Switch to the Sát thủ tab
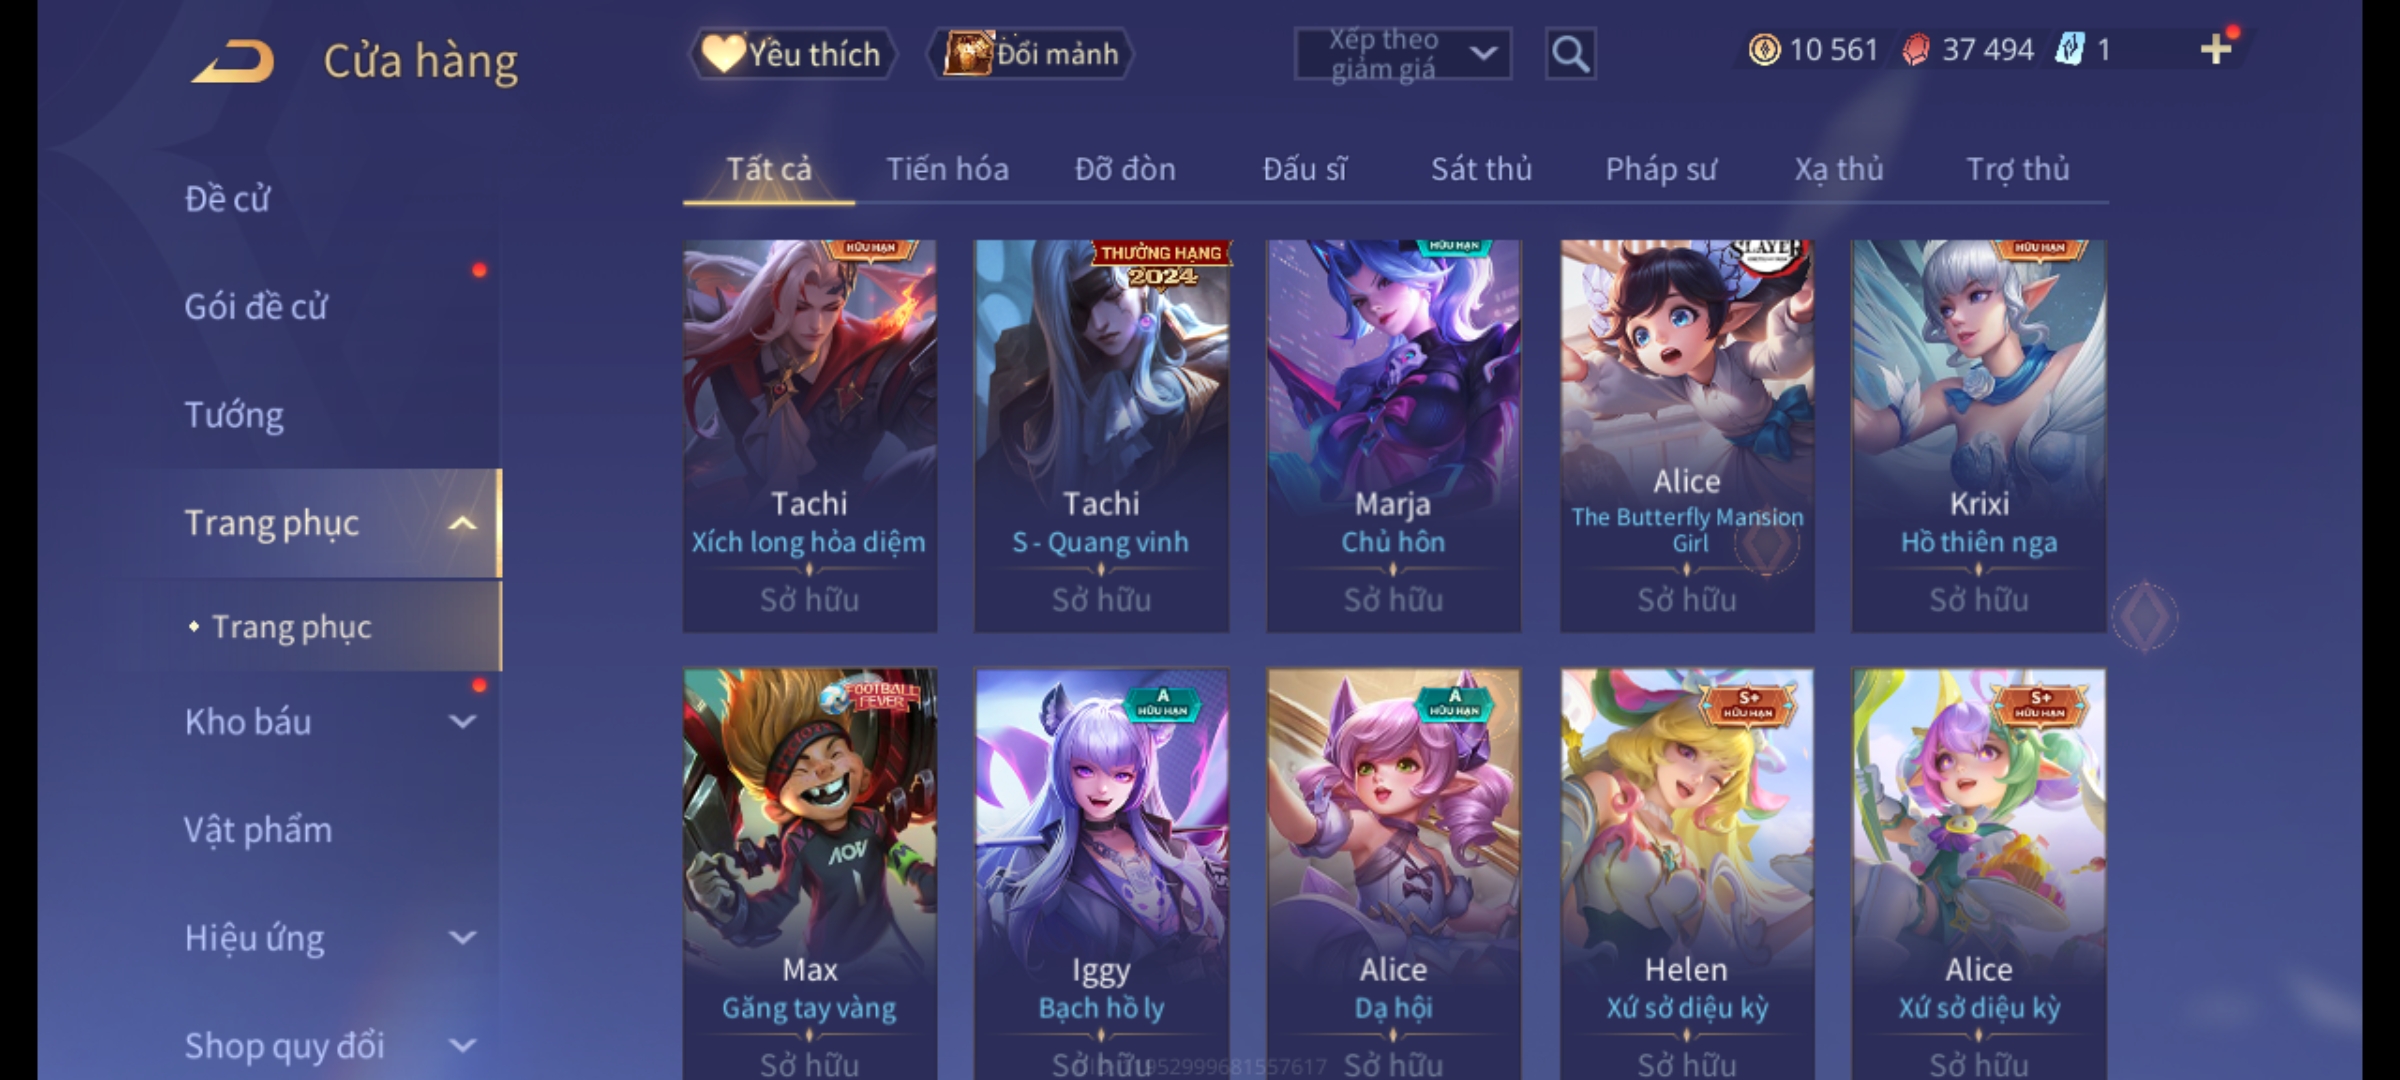Image resolution: width=2400 pixels, height=1080 pixels. (1481, 169)
